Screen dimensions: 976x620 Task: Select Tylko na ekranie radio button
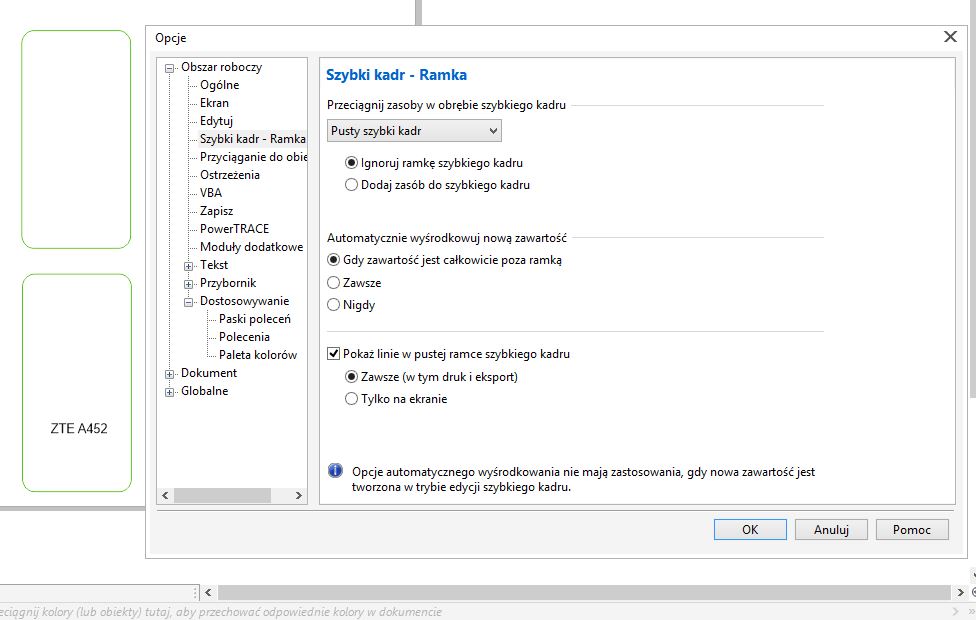pos(351,399)
